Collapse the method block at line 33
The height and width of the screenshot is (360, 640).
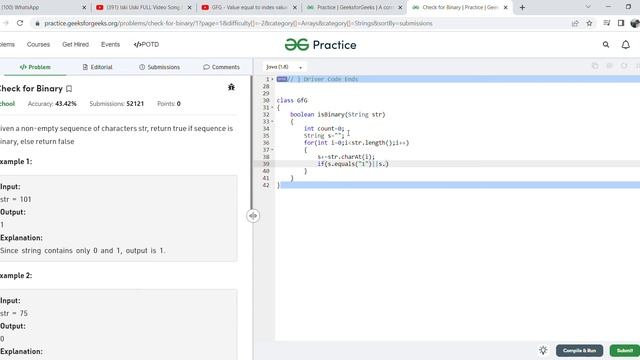click(272, 122)
